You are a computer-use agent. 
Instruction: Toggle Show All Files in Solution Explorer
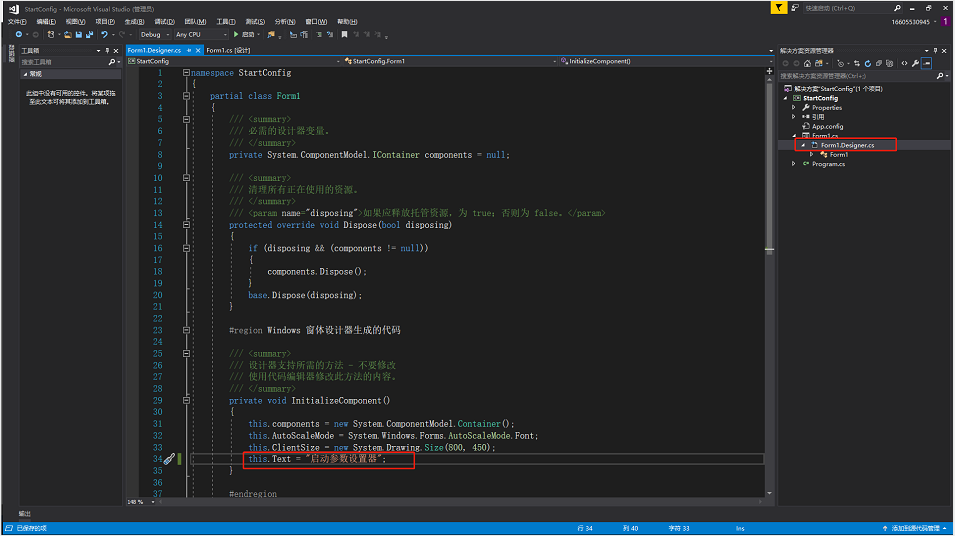pyautogui.click(x=889, y=63)
